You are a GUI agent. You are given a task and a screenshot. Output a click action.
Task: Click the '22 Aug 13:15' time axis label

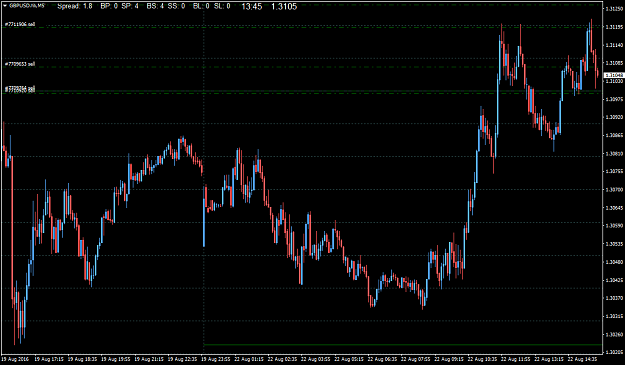point(548,359)
